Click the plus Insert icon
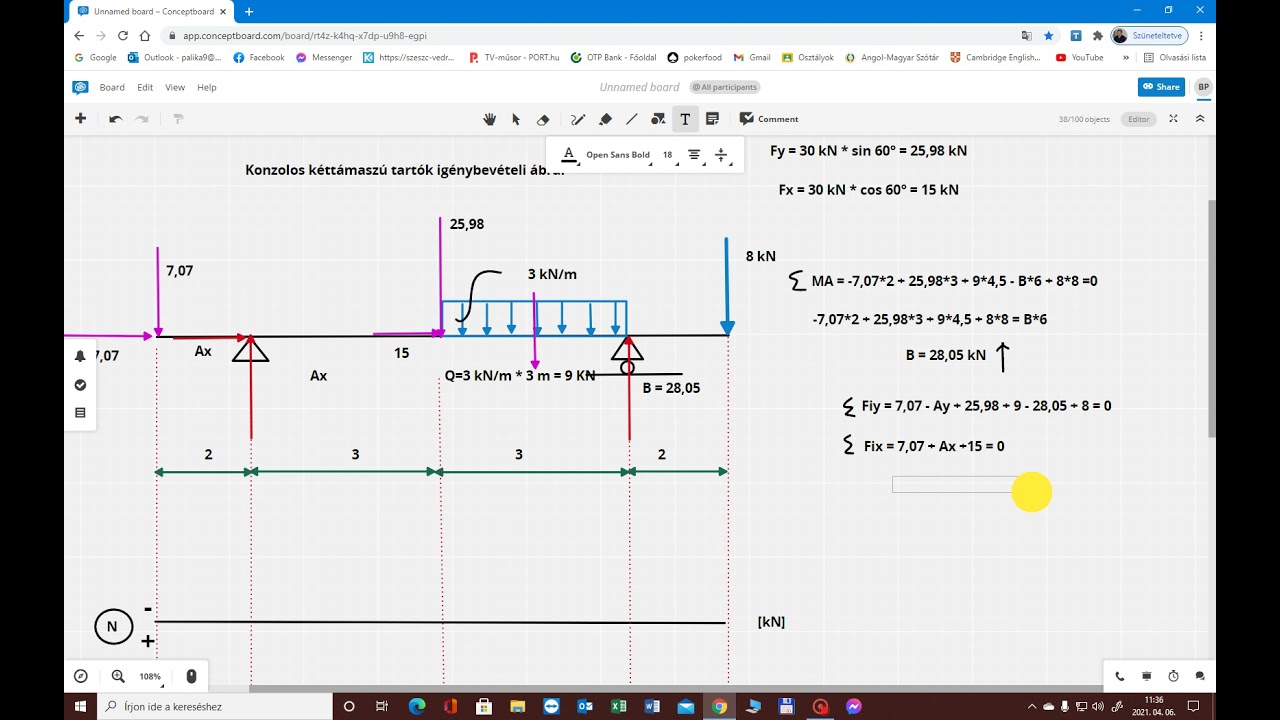Image resolution: width=1280 pixels, height=720 pixels. coord(80,119)
